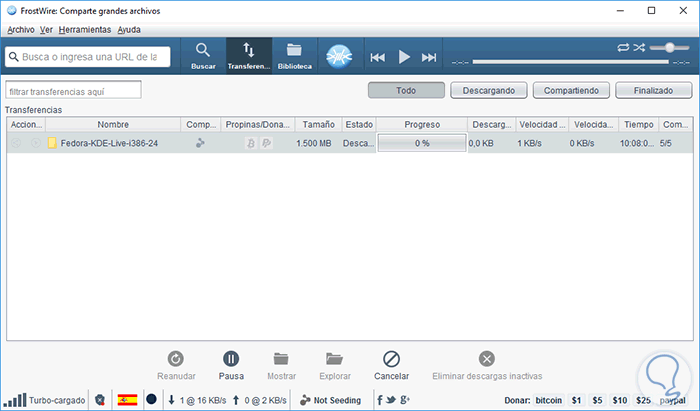Viewport: 700px width, 411px height.
Task: Click the filter transfers text box
Action: point(73,91)
